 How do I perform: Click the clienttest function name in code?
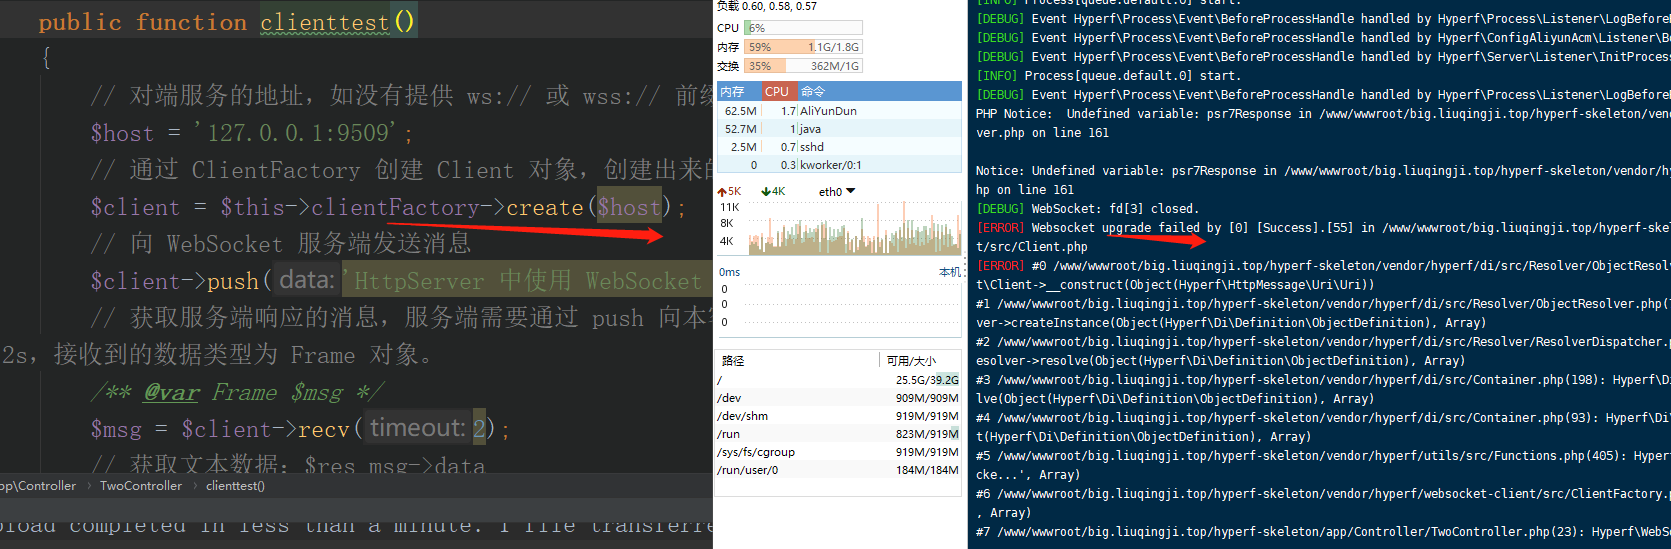pyautogui.click(x=324, y=22)
